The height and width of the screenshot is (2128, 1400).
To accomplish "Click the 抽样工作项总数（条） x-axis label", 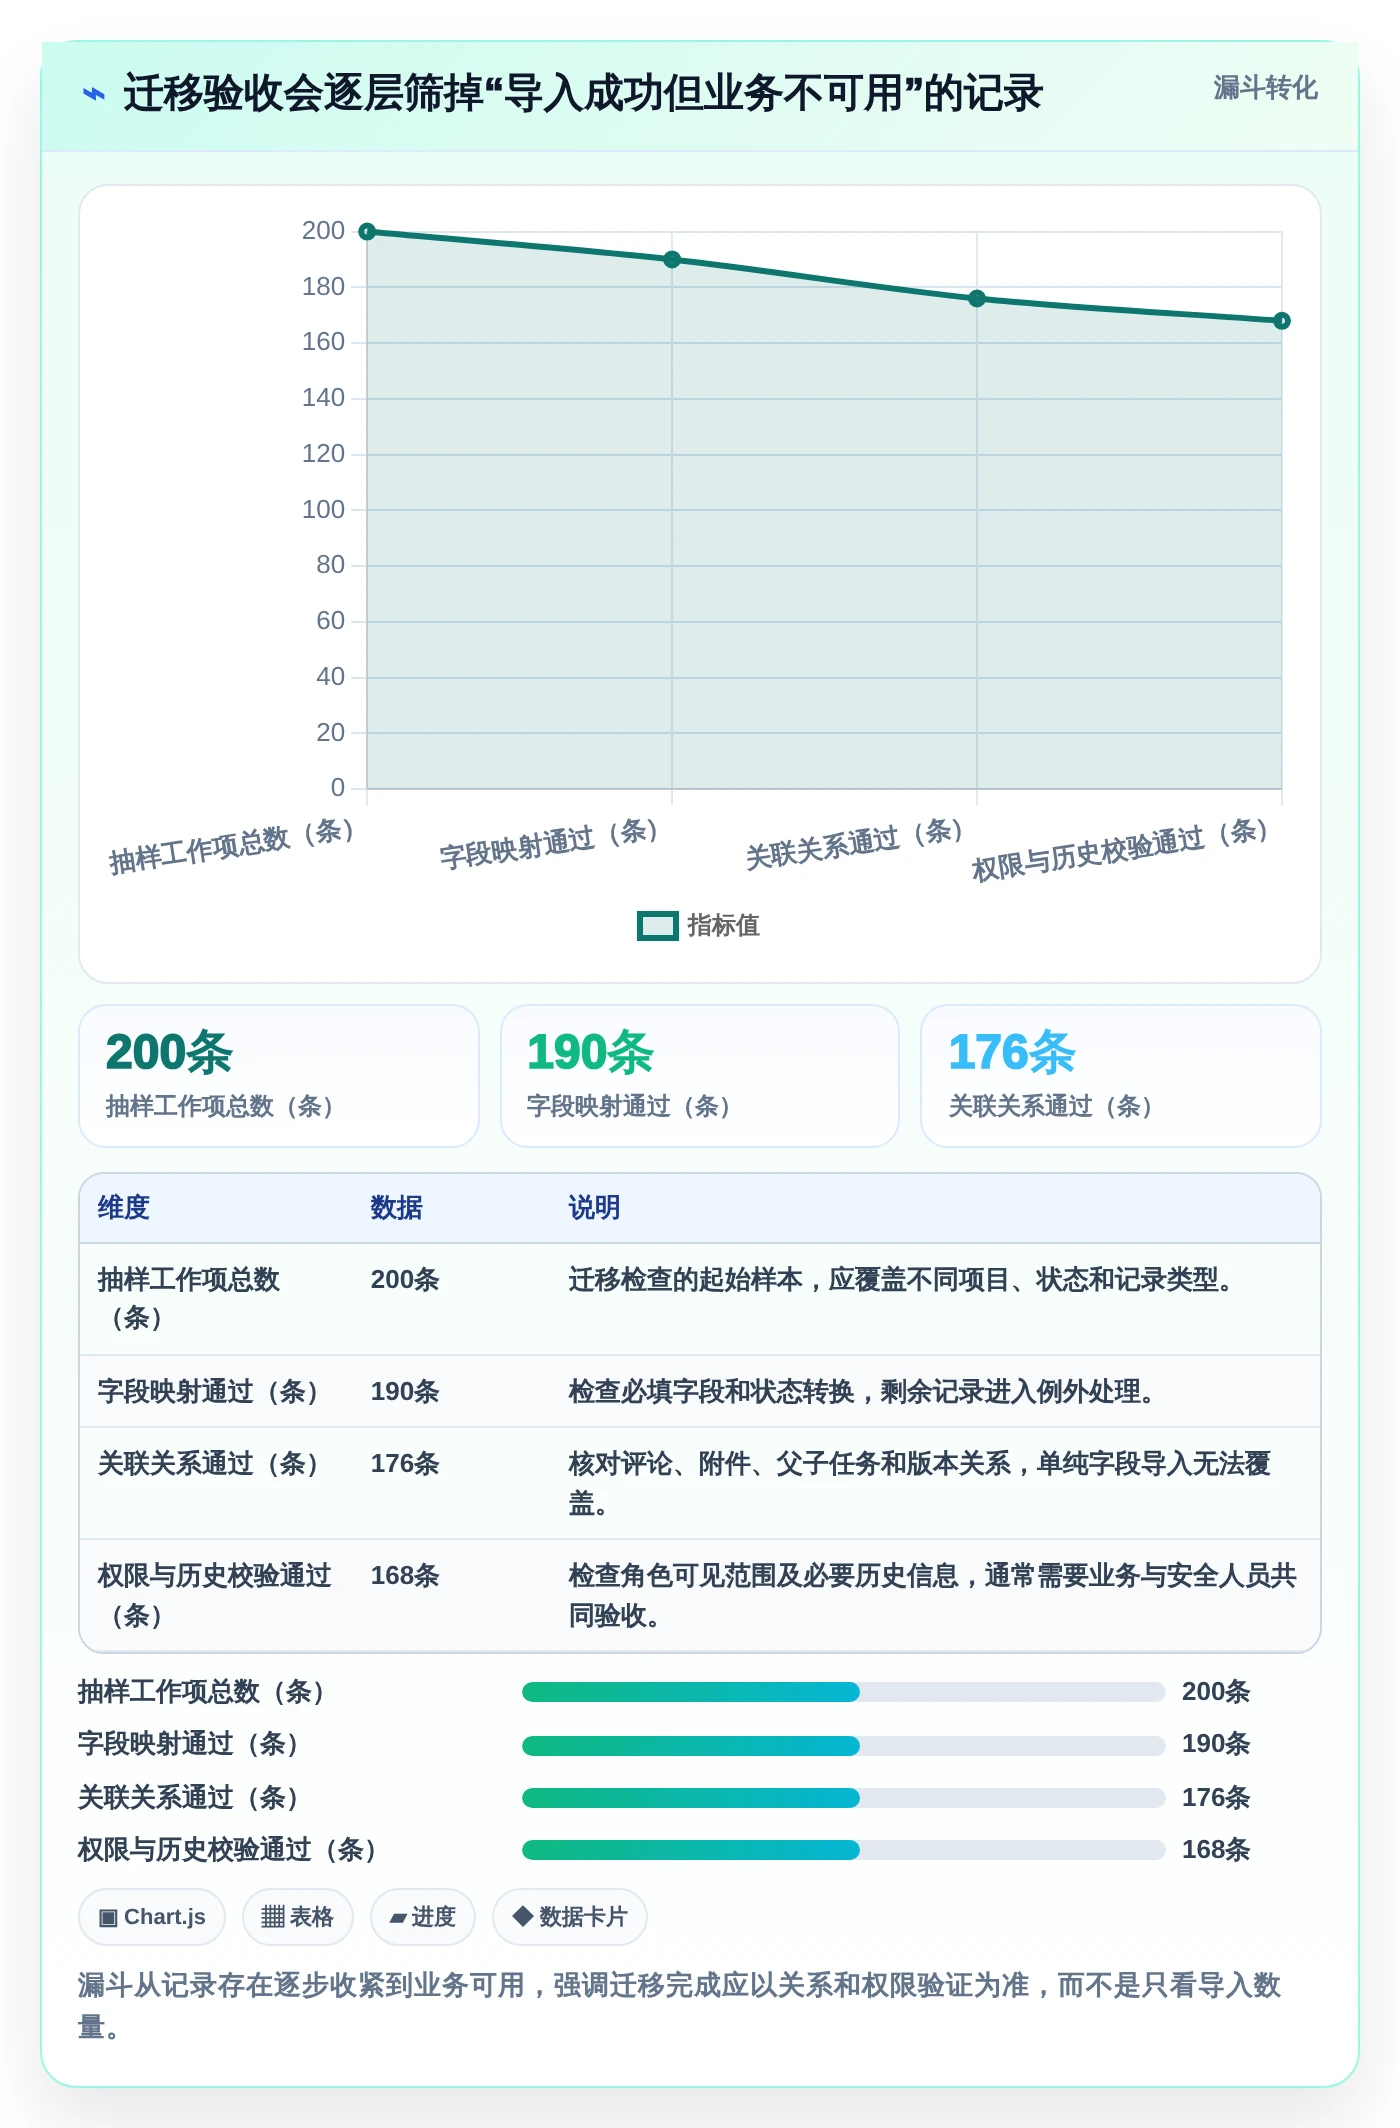I will coord(232,848).
